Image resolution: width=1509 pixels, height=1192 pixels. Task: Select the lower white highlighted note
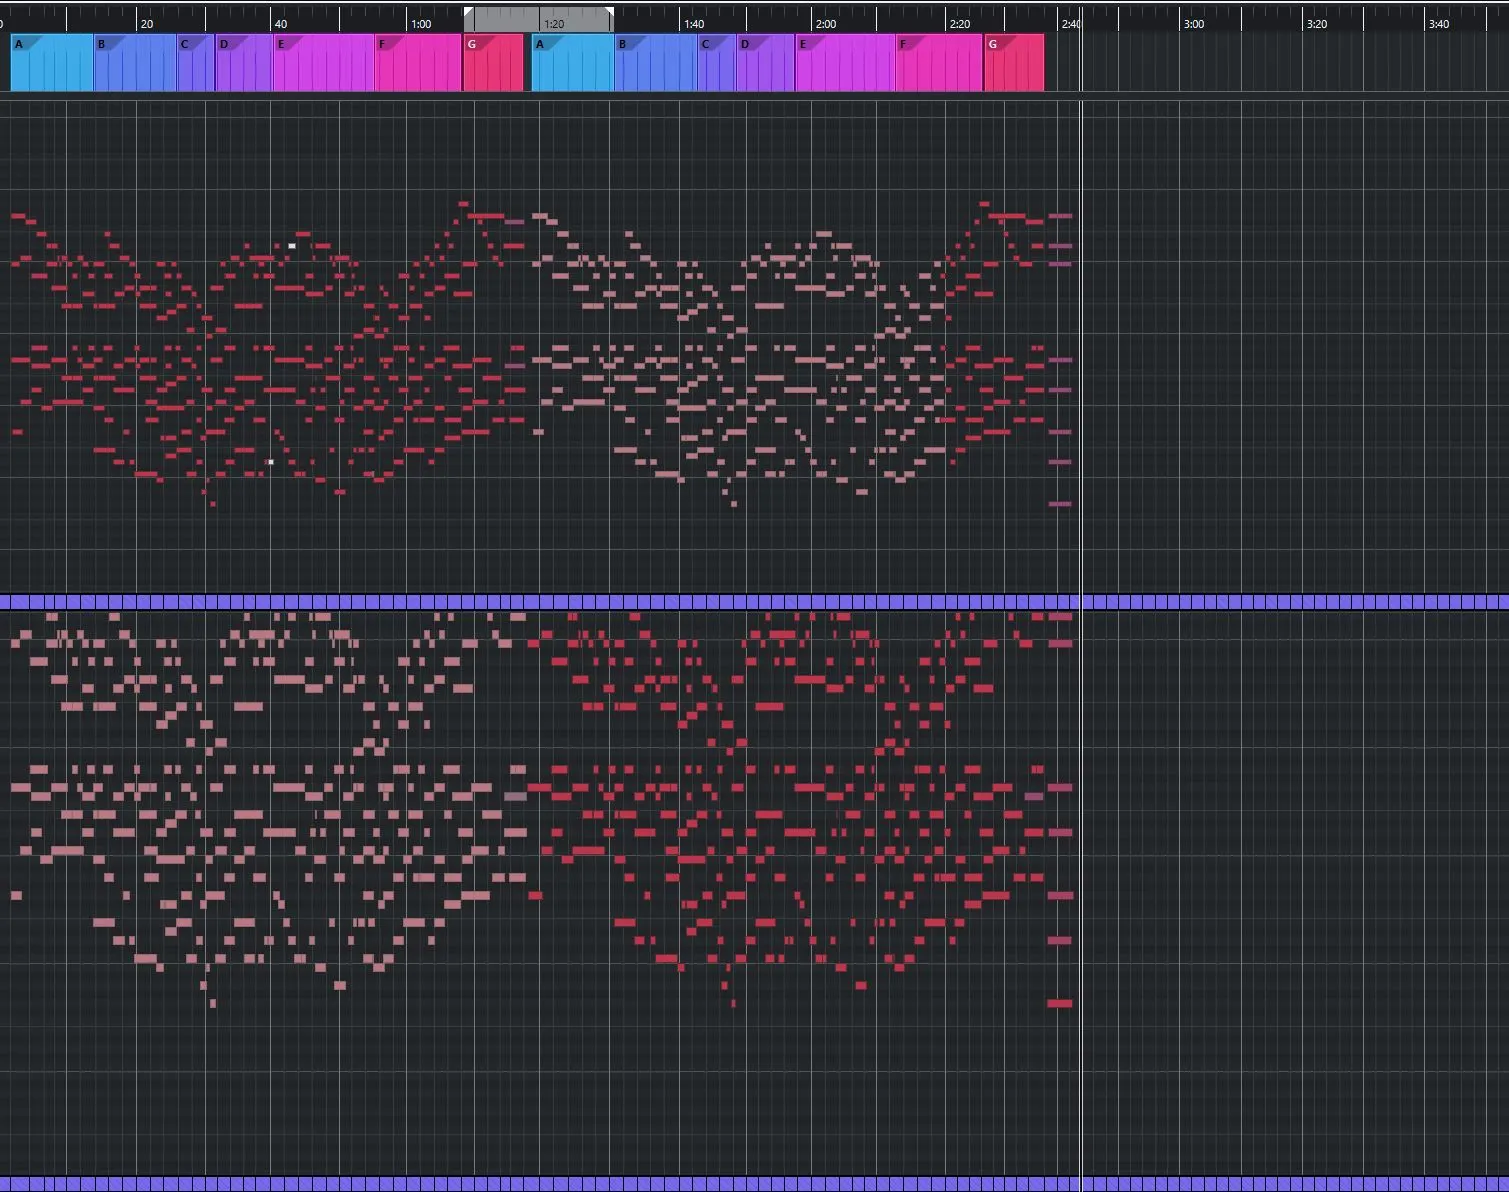point(271,462)
